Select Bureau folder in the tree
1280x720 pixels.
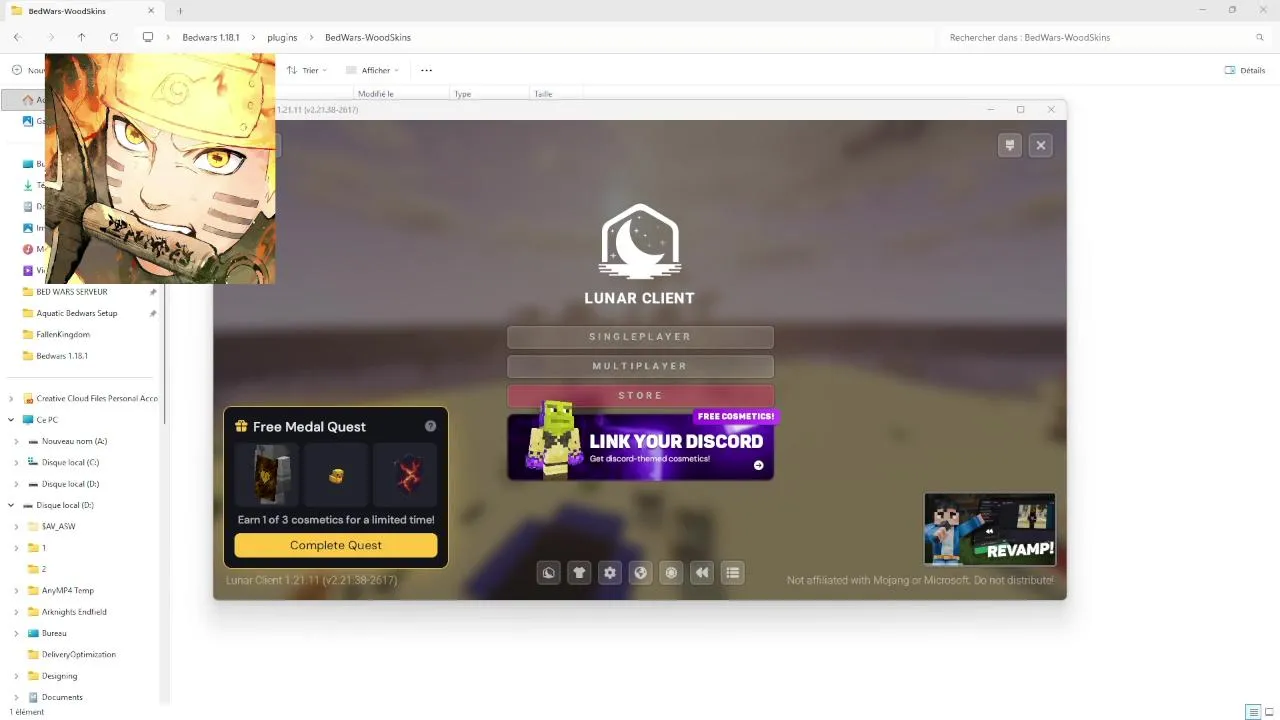(x=54, y=633)
